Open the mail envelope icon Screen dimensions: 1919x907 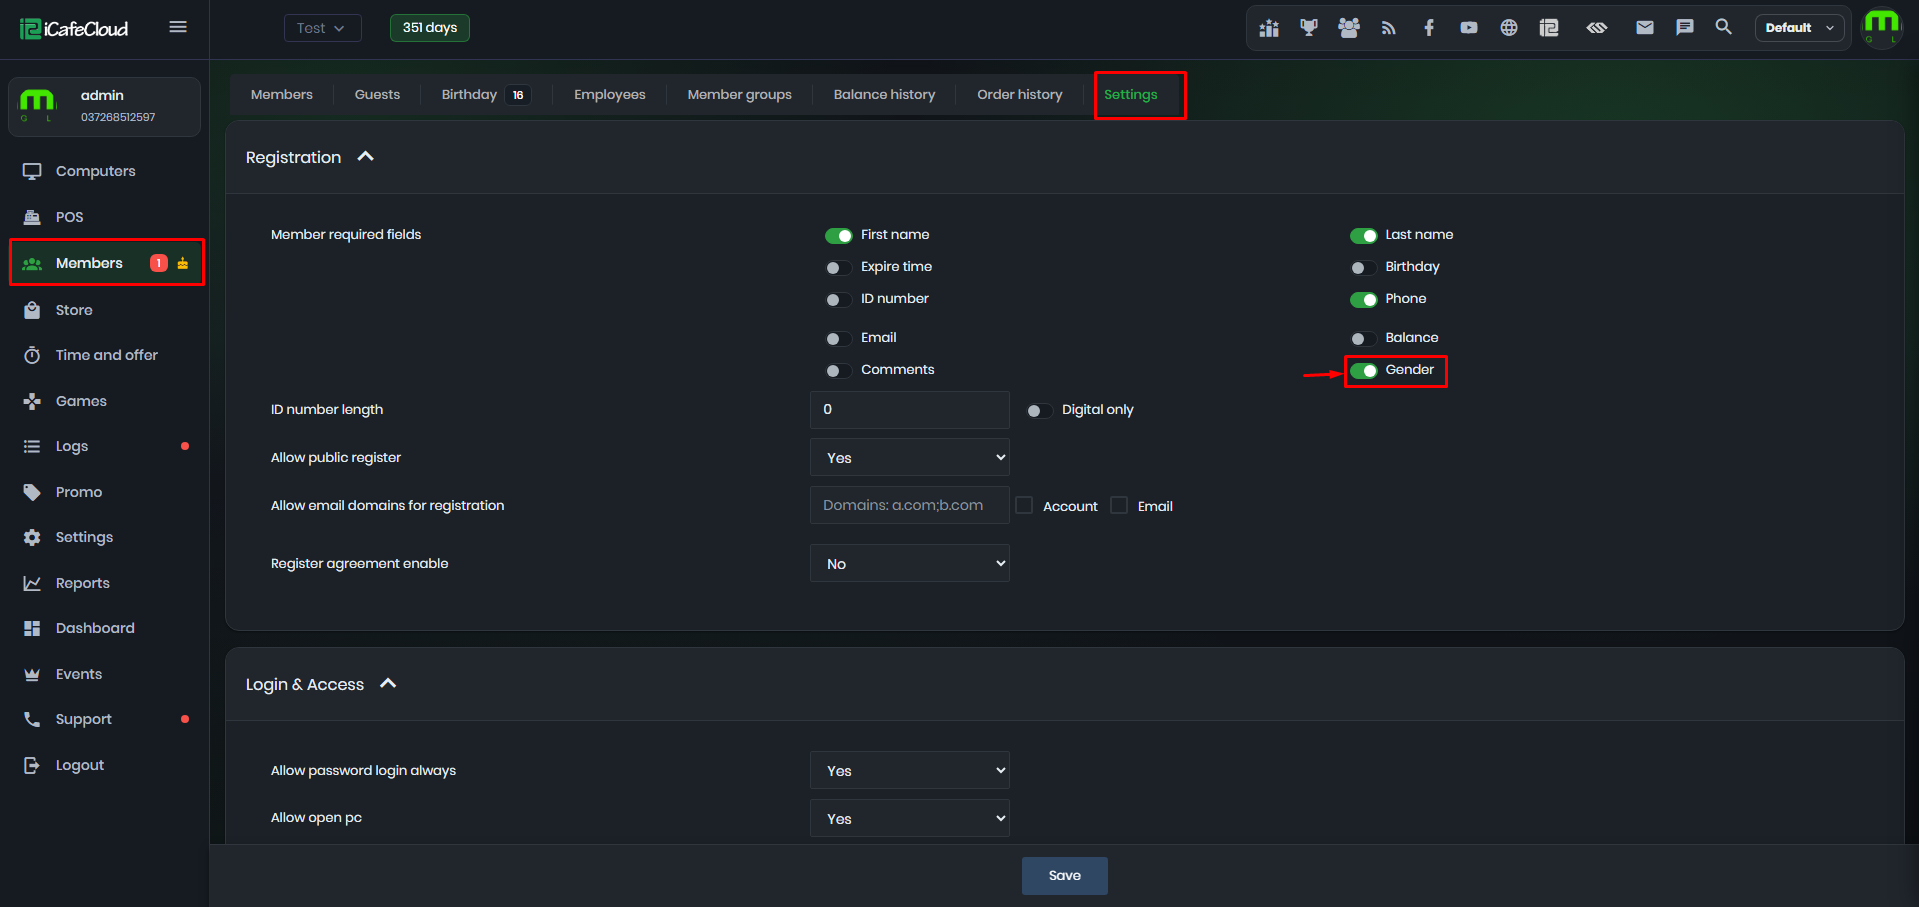click(1644, 28)
